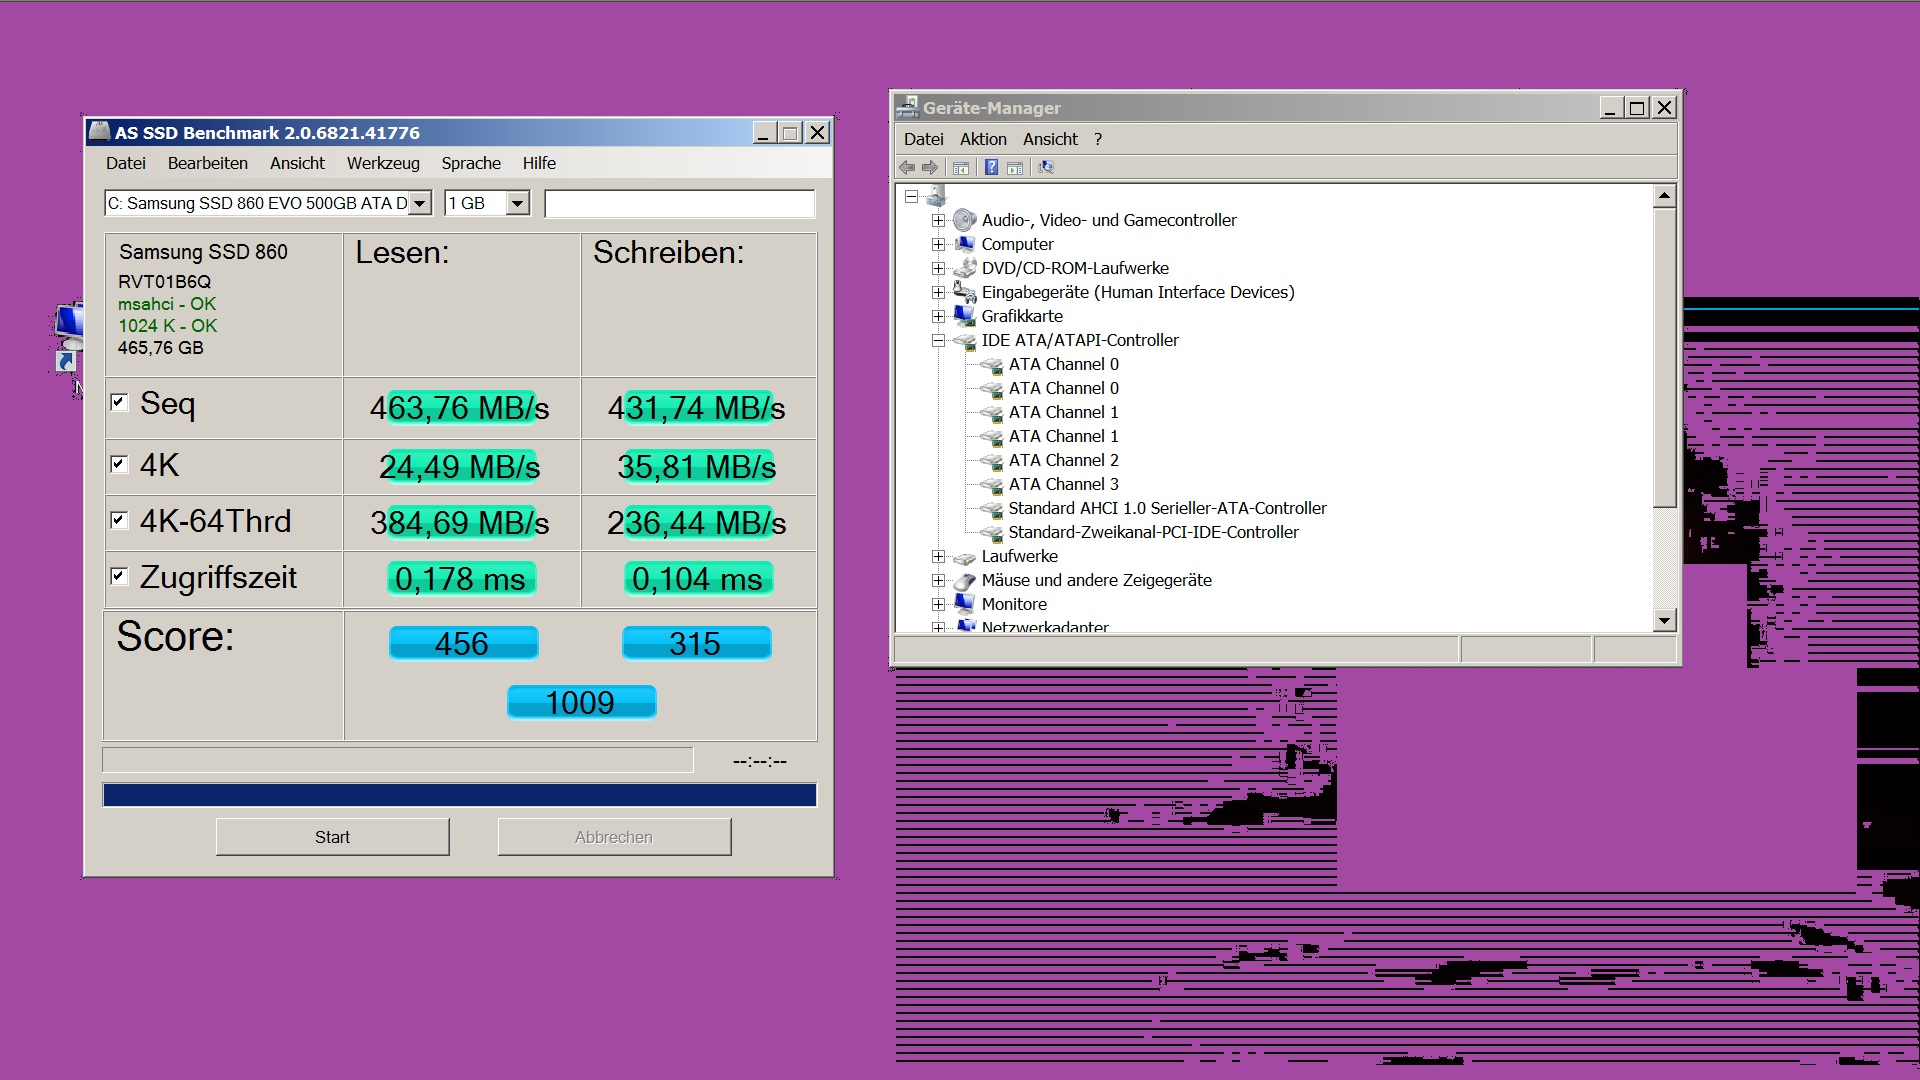Open the Datei menu in Geräte-Manager
The height and width of the screenshot is (1080, 1920).
click(924, 139)
